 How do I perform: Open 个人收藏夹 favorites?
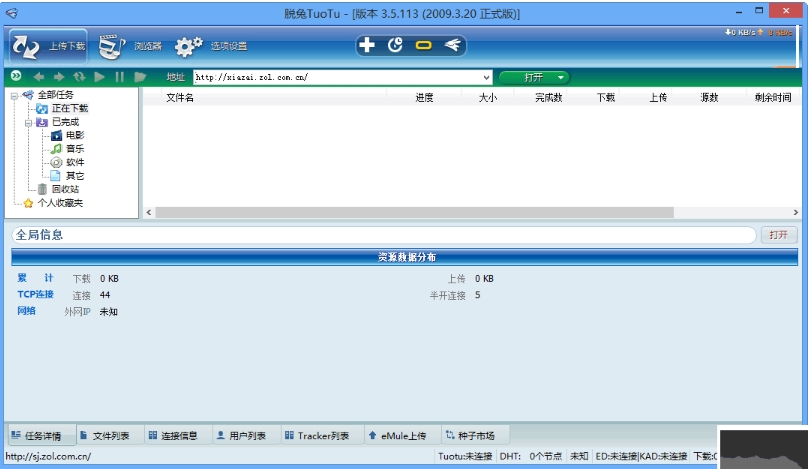coord(60,203)
